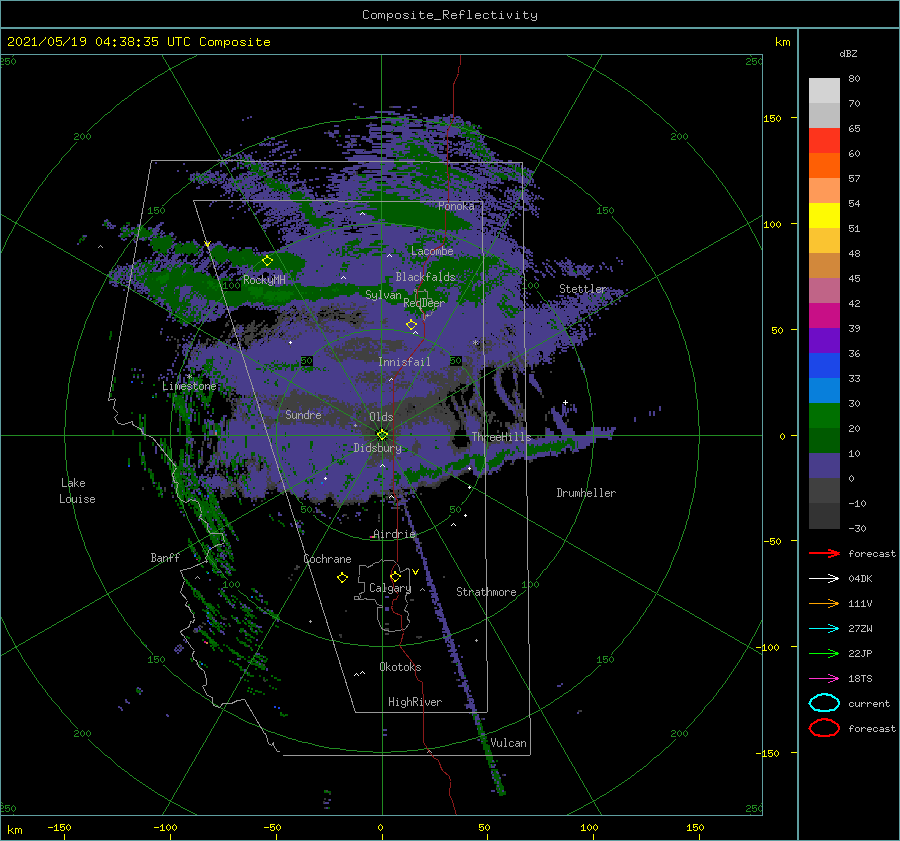
Task: Click the 'Drumheller' city label
Action: click(x=586, y=493)
